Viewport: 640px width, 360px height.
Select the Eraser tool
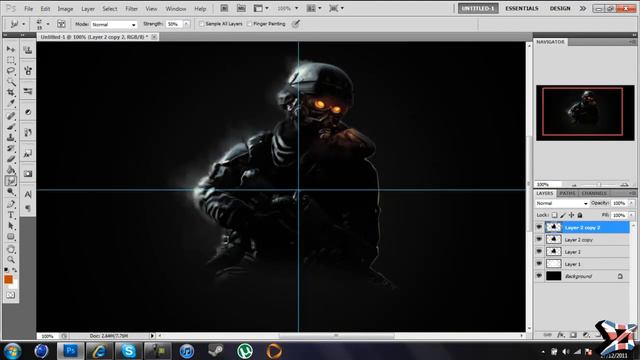click(x=11, y=159)
